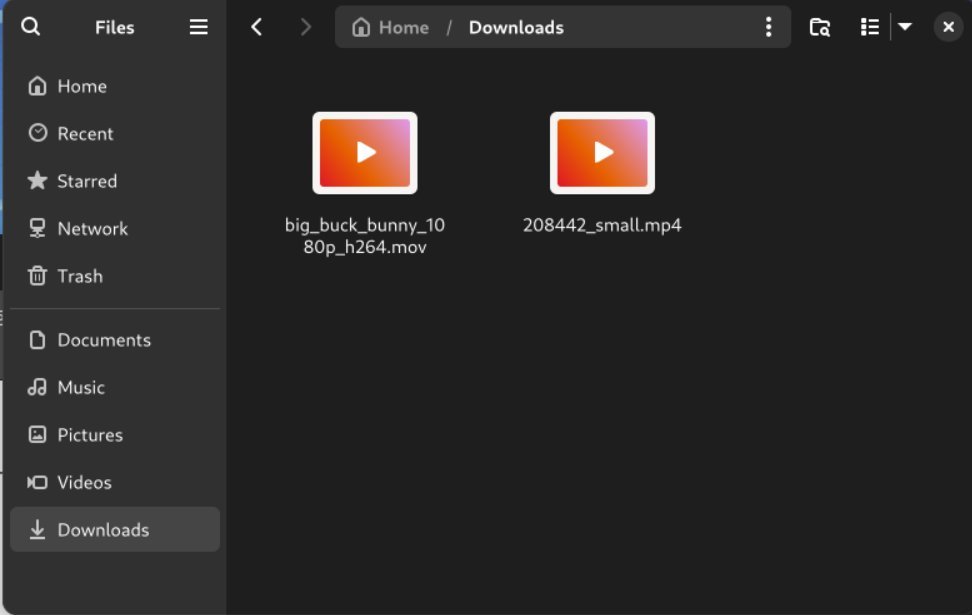Select Downloads in the sidebar
The width and height of the screenshot is (972, 615).
click(115, 529)
